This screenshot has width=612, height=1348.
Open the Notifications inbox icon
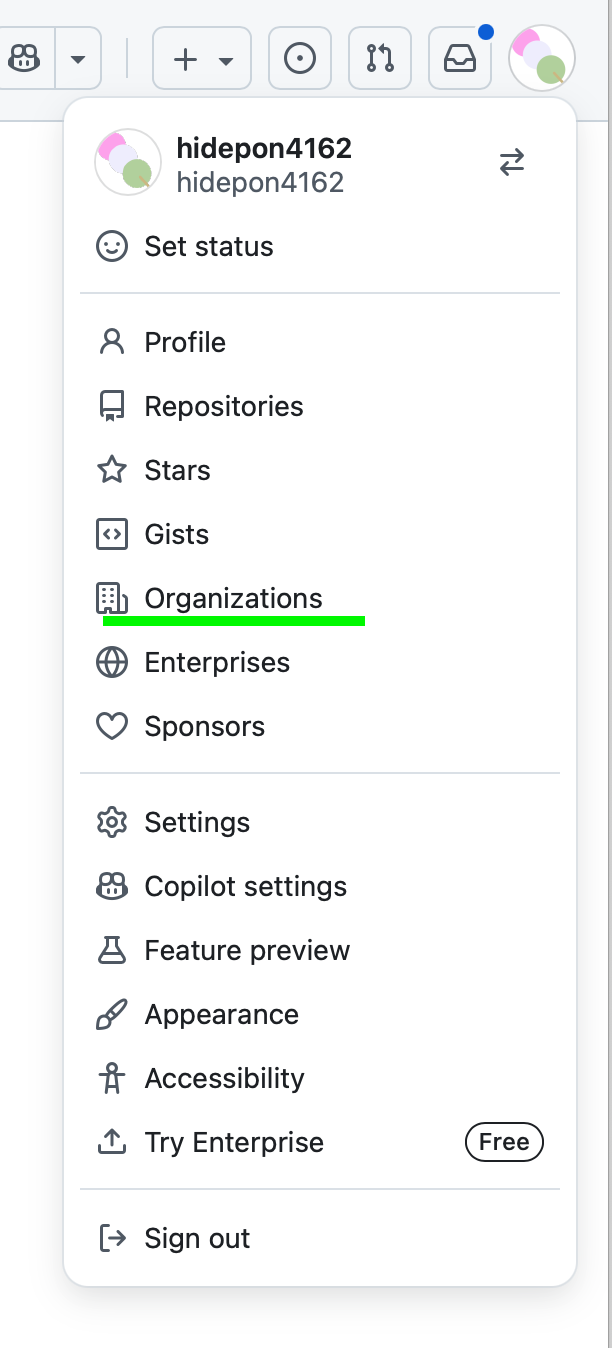point(460,59)
